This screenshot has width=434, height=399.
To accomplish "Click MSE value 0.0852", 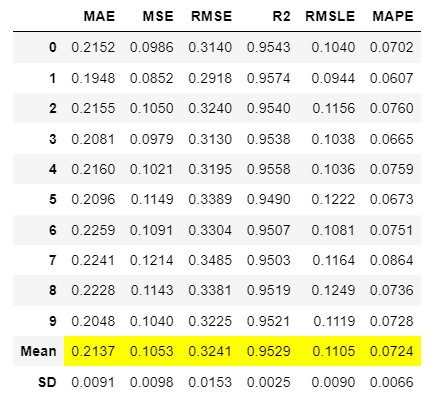I will click(152, 78).
